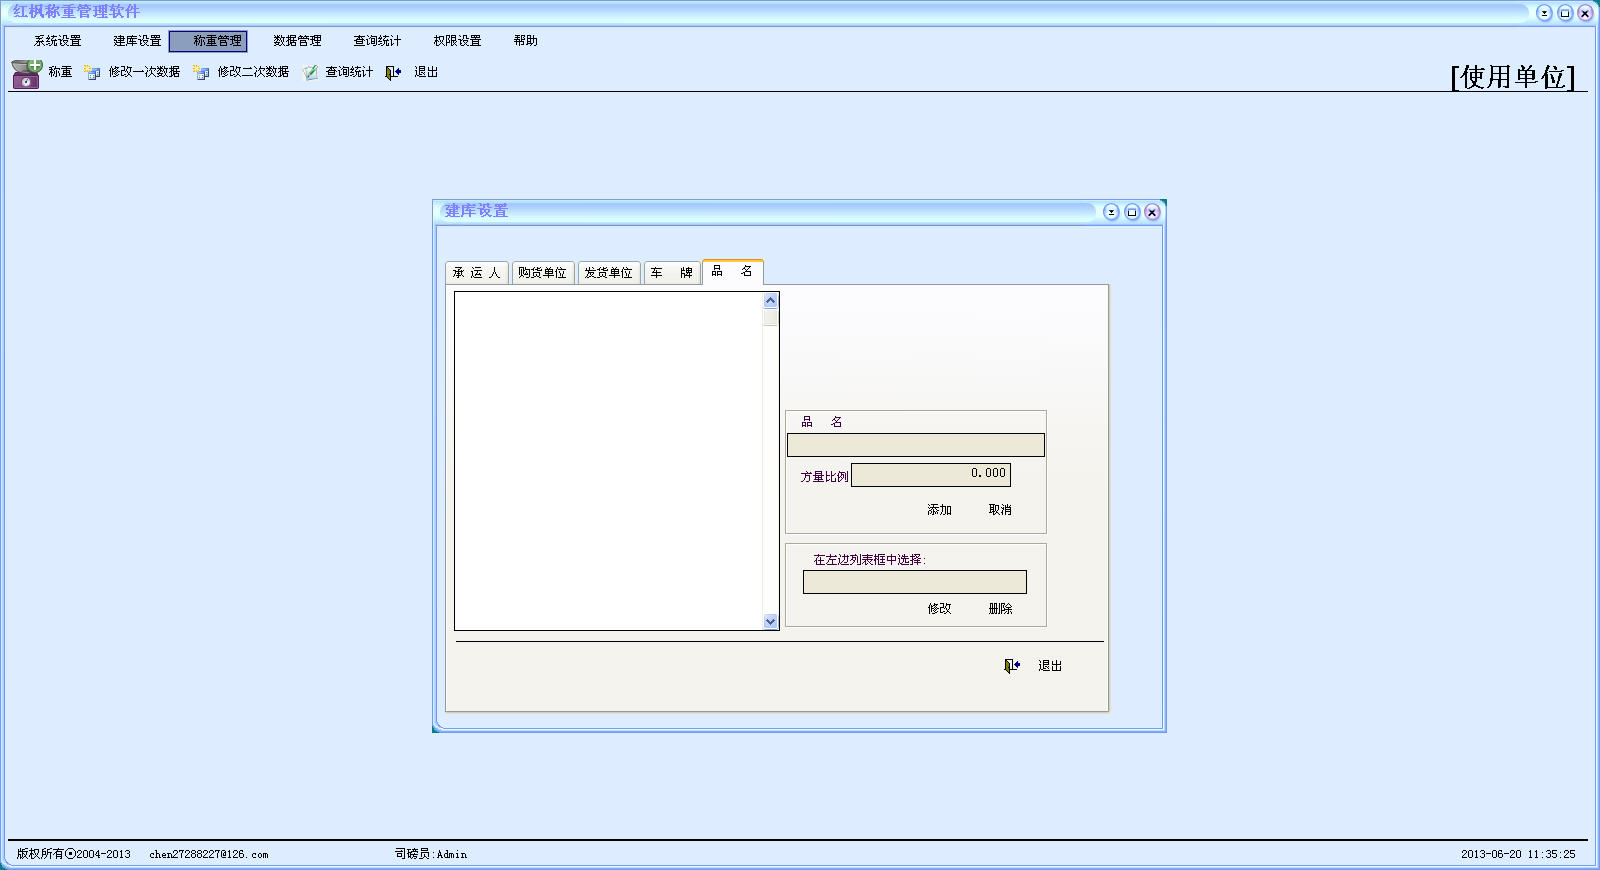Click the weighing scale icon for 称重
This screenshot has width=1600, height=870.
tap(26, 74)
